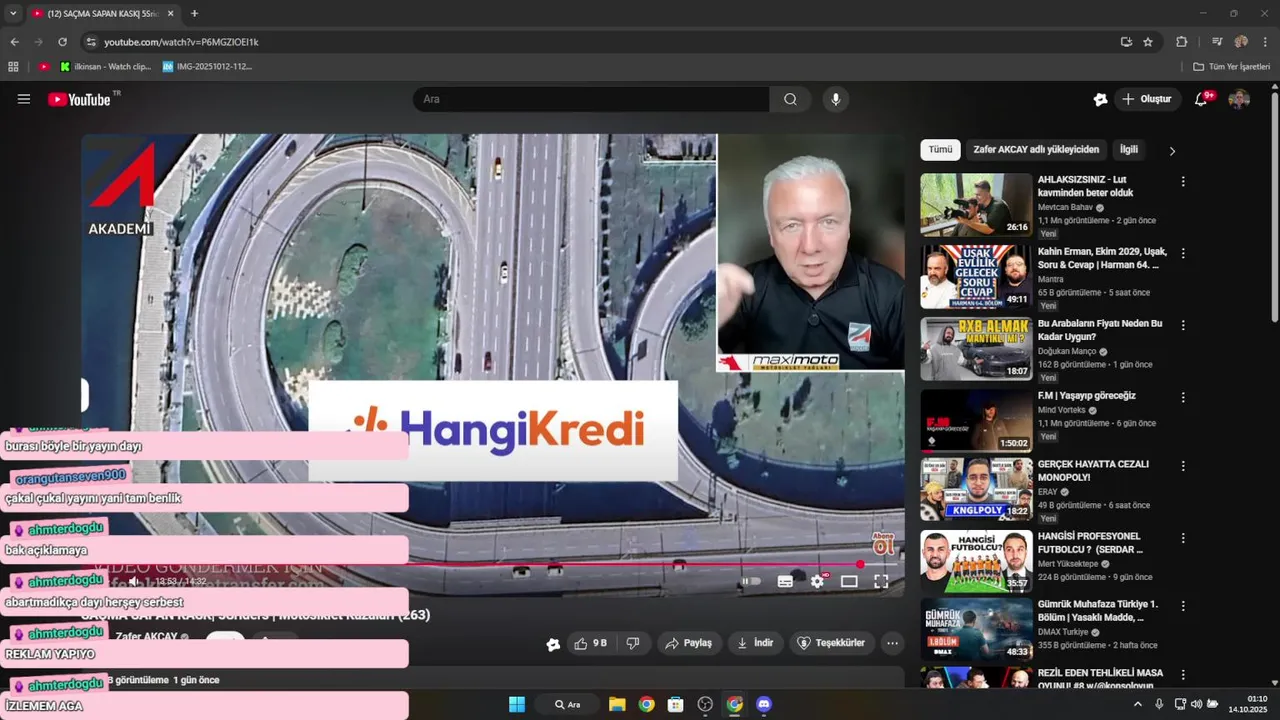Open Gümrük Muhafaza video thumbnail

tap(976, 629)
